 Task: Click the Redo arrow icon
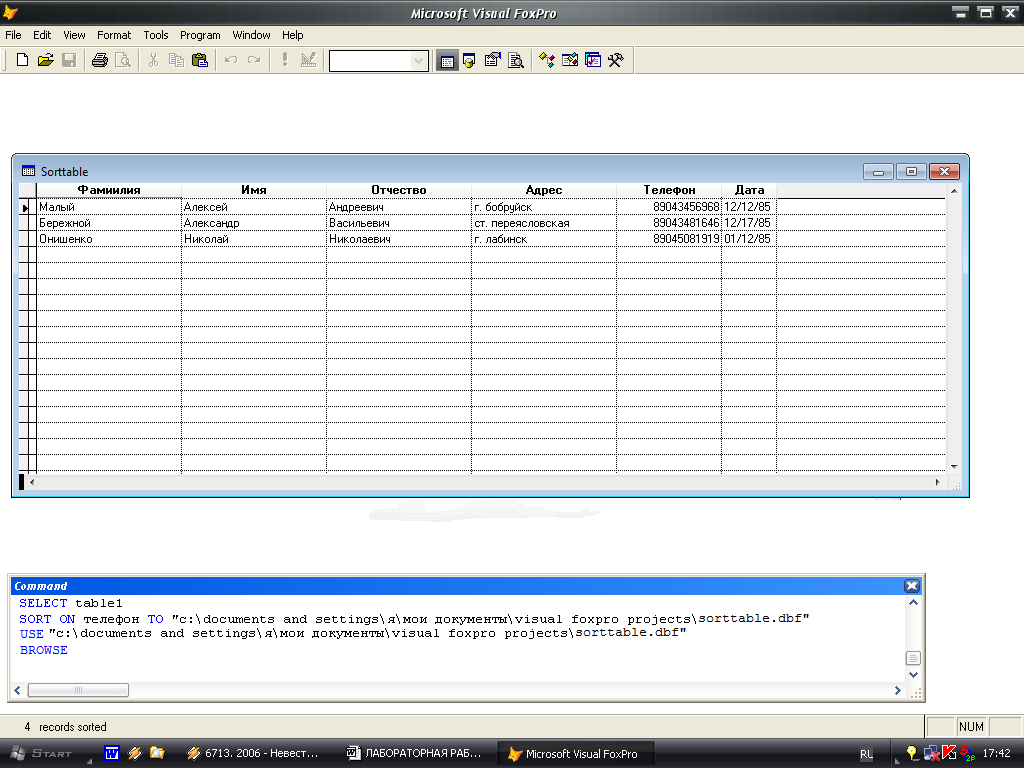254,61
